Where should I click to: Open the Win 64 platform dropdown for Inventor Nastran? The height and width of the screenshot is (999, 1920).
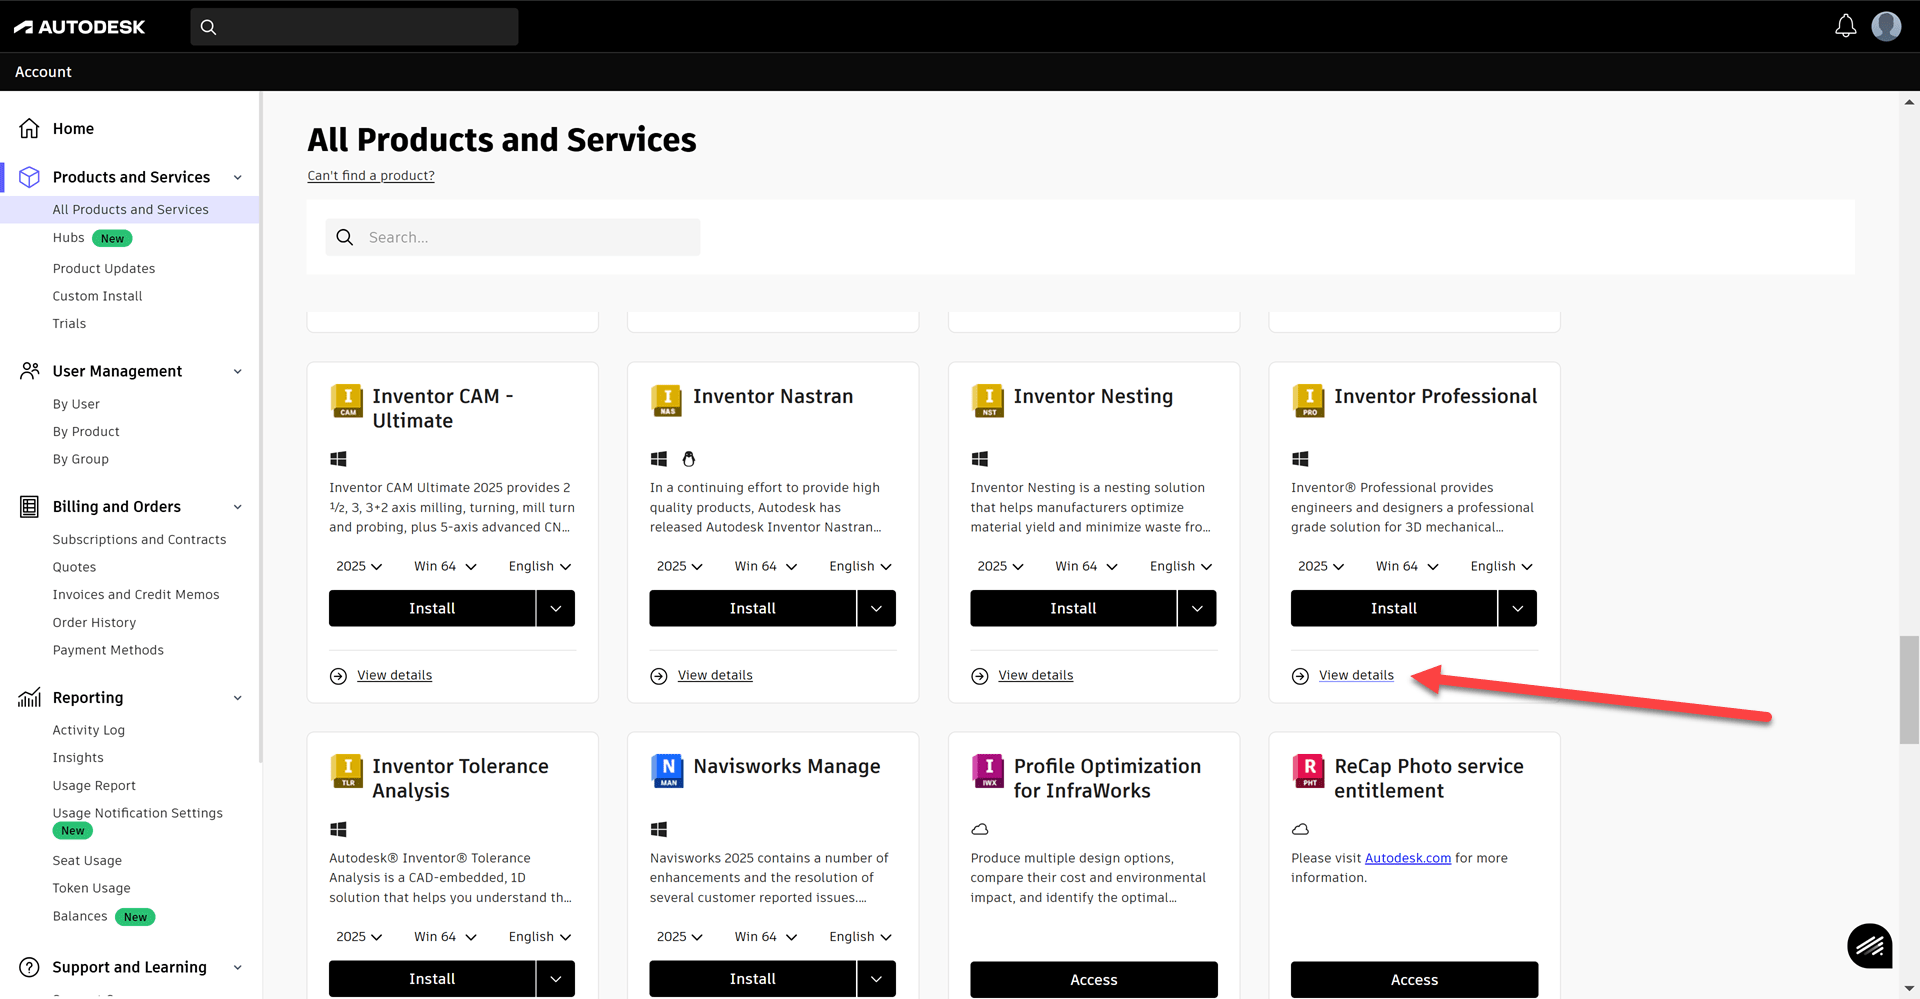click(766, 566)
